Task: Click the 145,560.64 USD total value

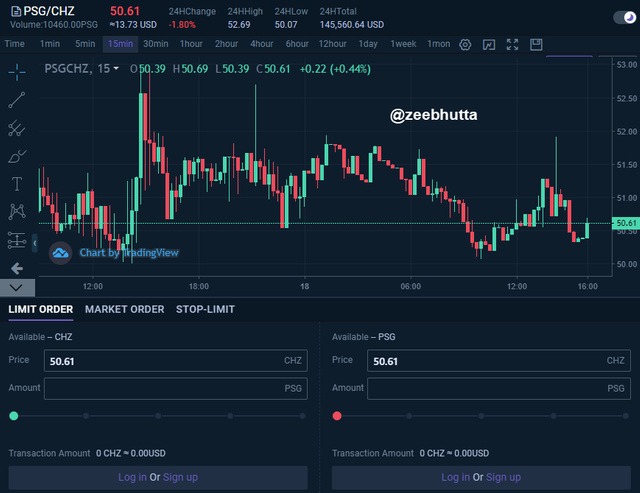Action: pos(352,25)
